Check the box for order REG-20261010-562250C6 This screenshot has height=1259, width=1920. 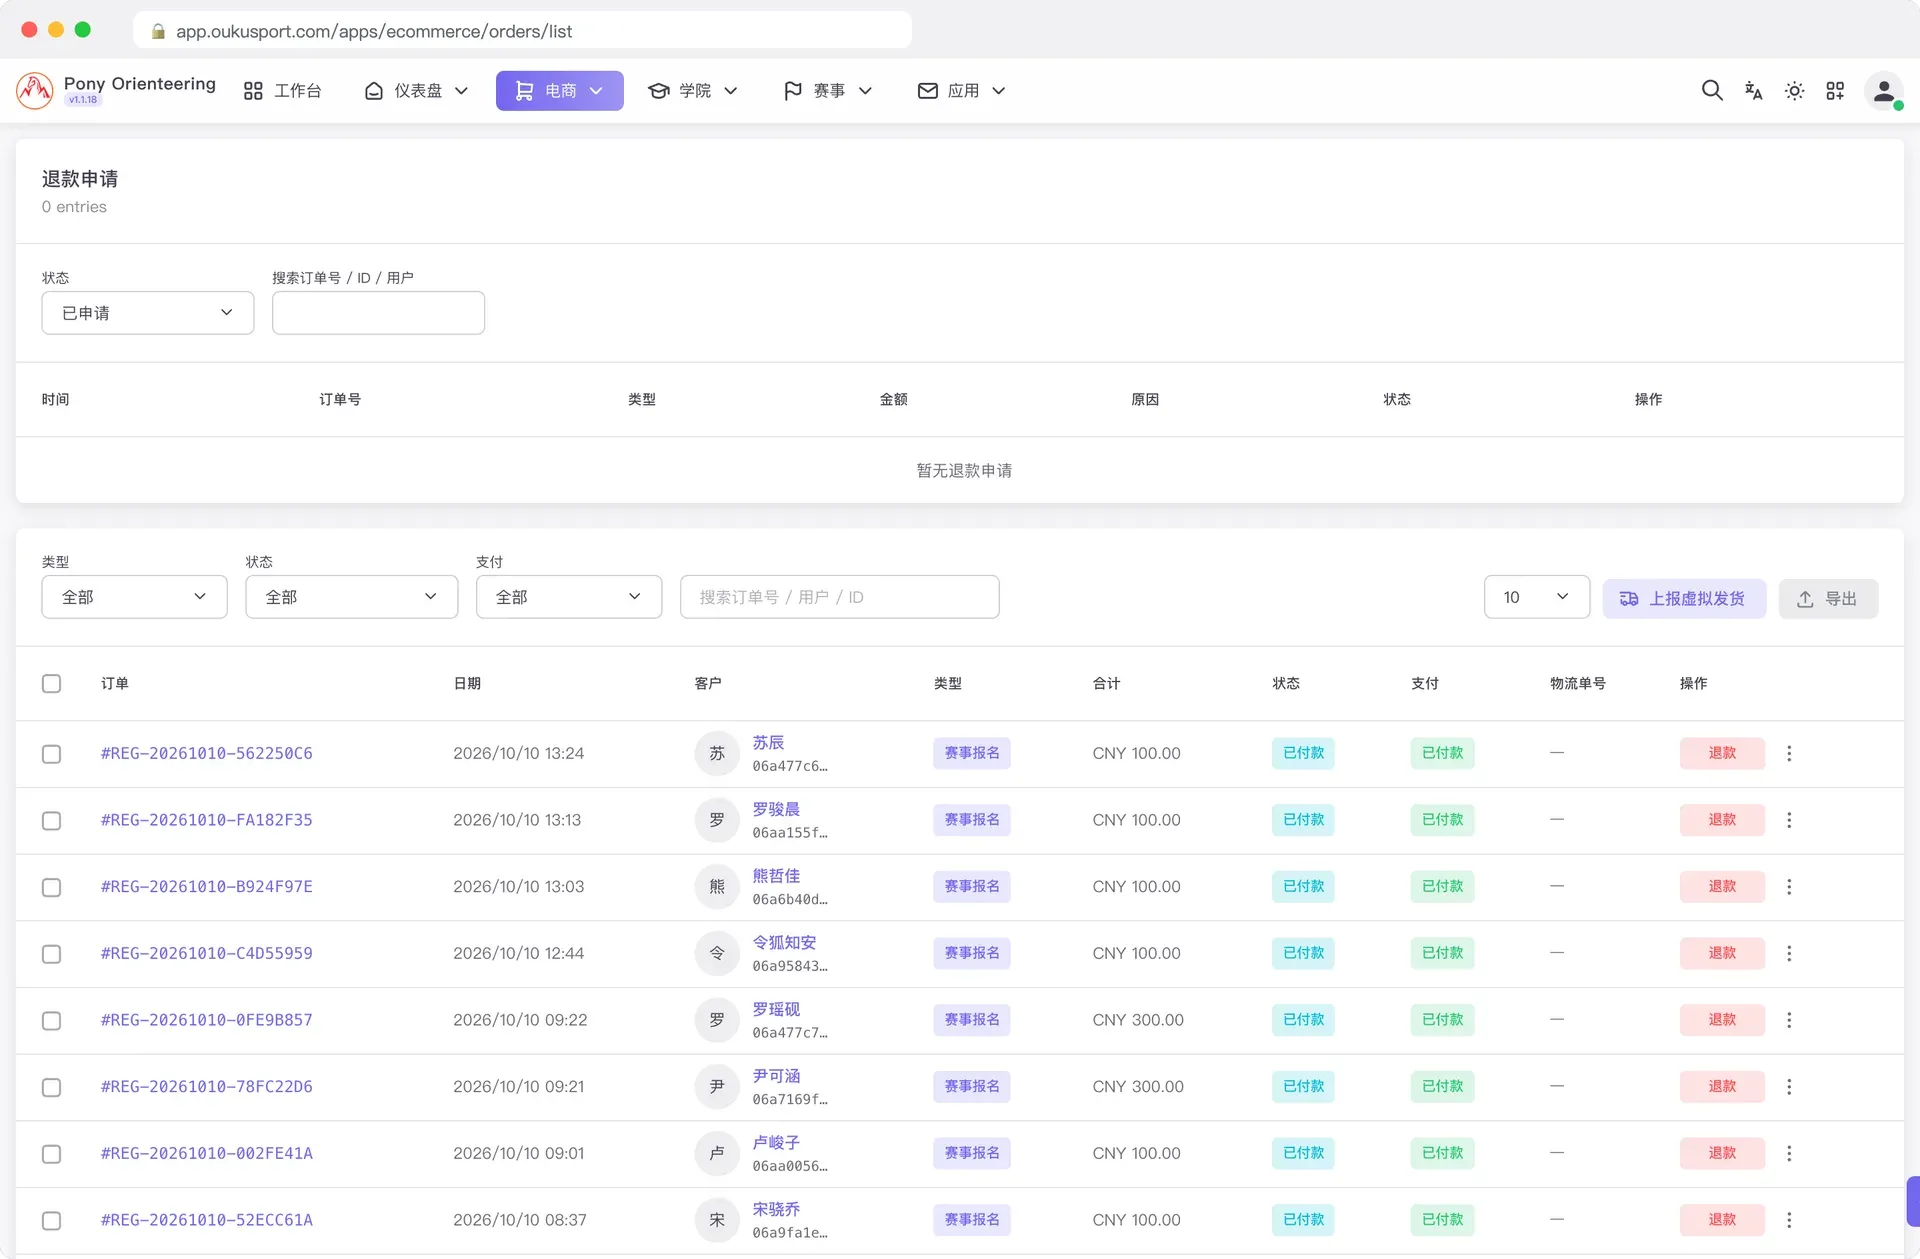(52, 754)
